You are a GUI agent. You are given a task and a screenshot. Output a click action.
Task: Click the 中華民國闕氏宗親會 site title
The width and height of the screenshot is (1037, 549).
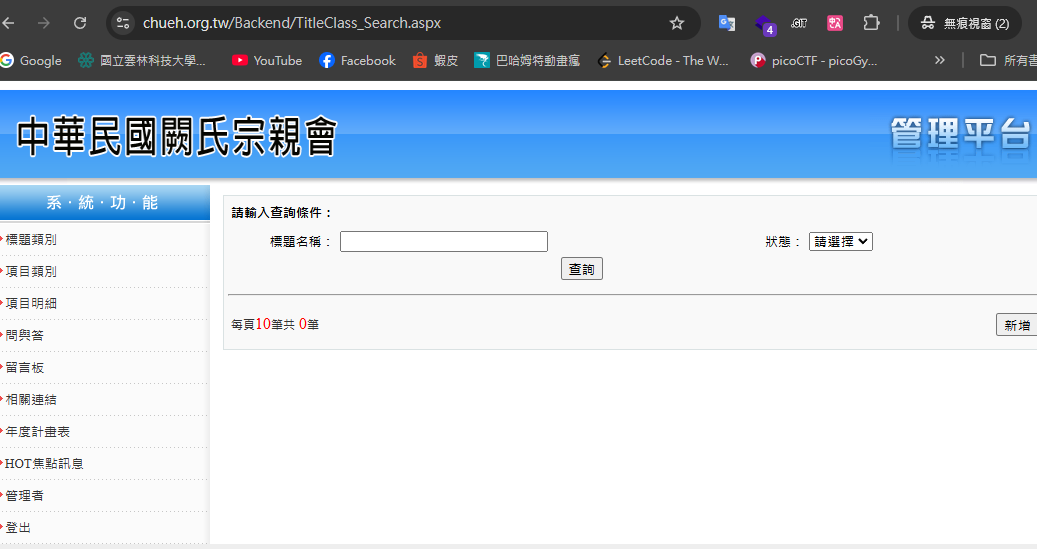(177, 136)
